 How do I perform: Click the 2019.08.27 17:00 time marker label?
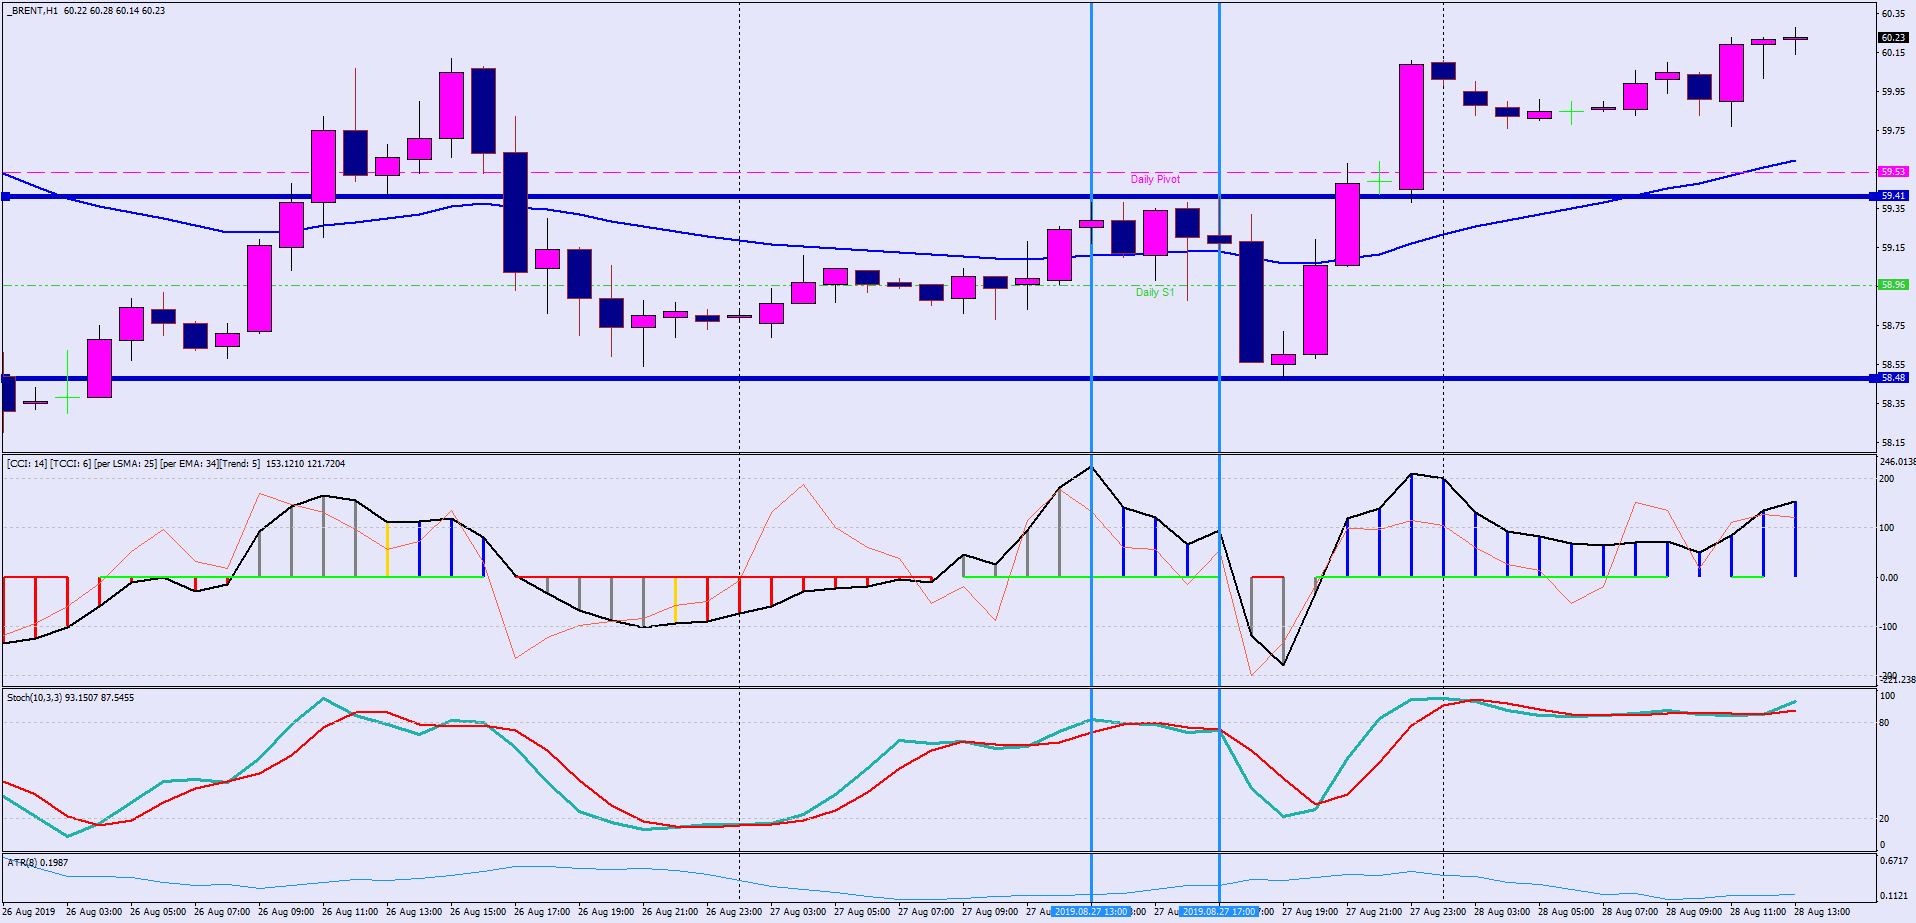click(x=1218, y=912)
